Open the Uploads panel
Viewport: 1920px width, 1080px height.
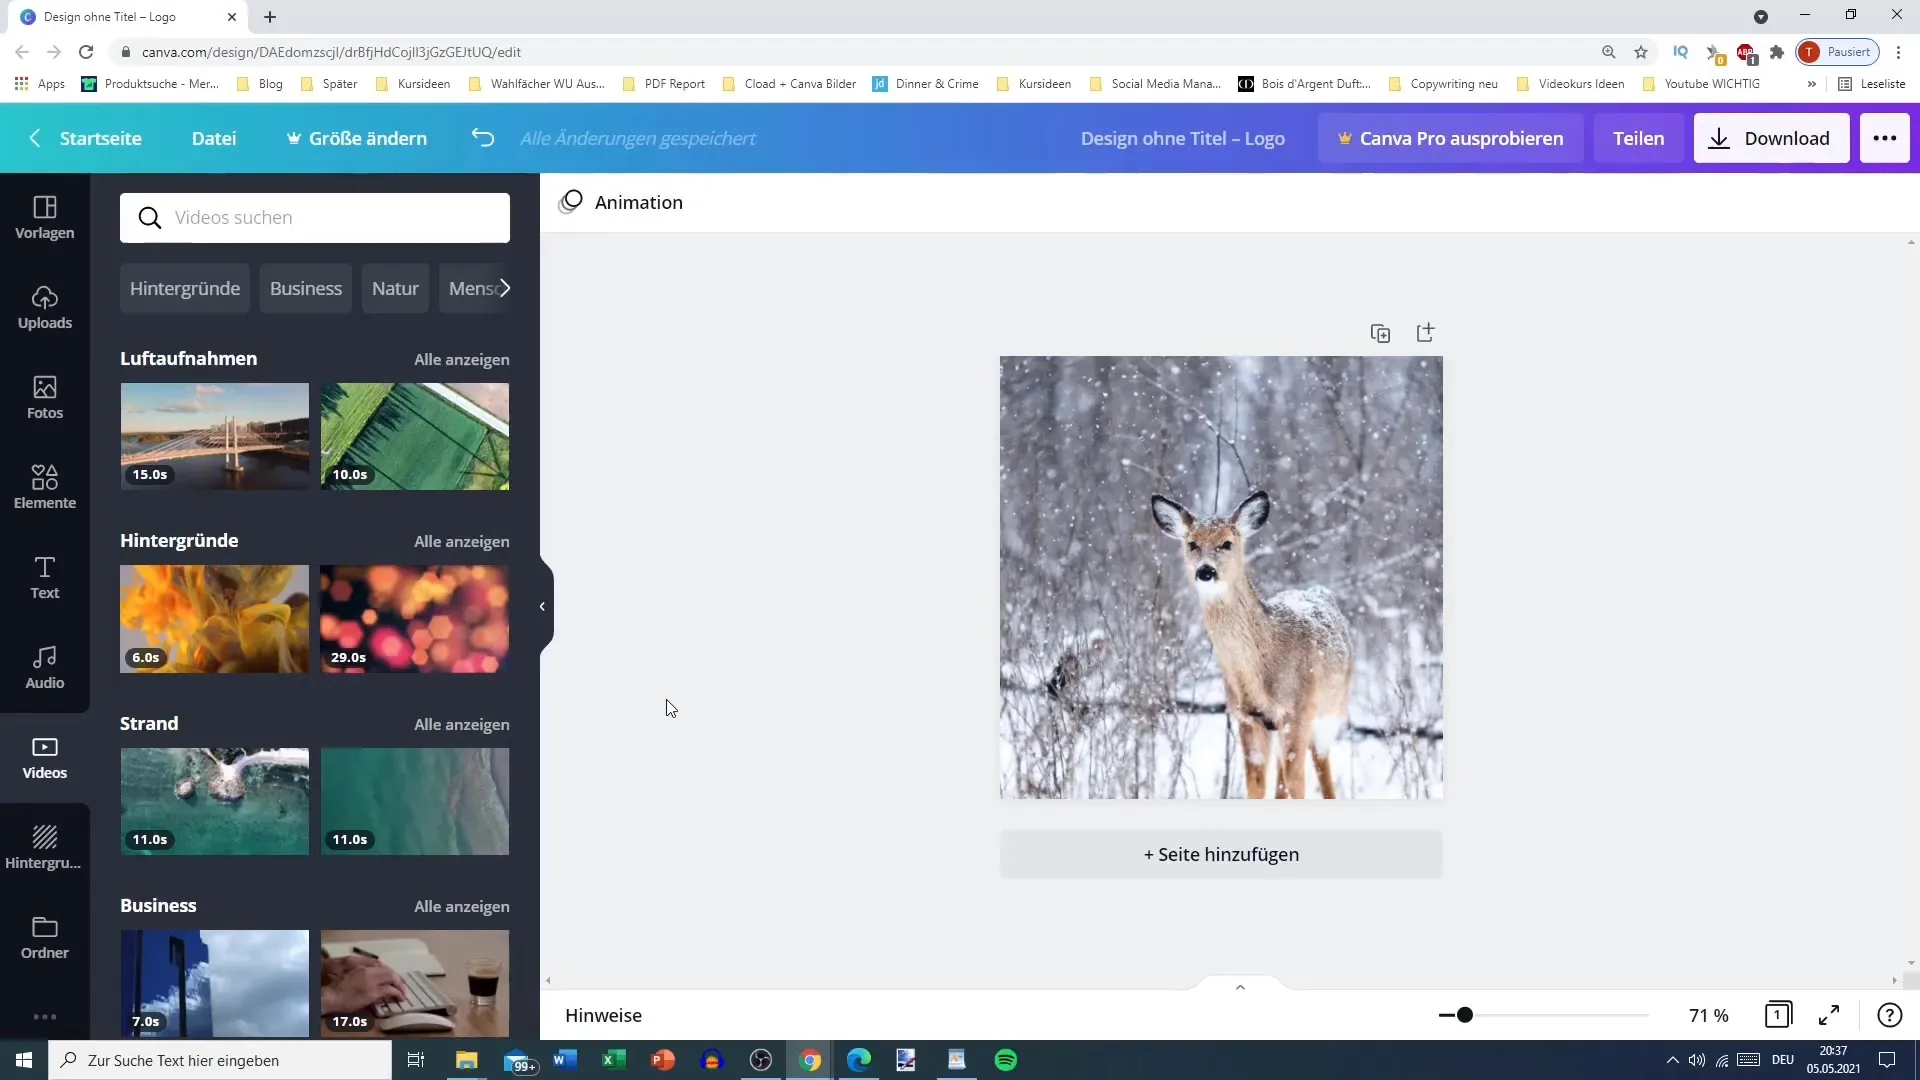45,306
